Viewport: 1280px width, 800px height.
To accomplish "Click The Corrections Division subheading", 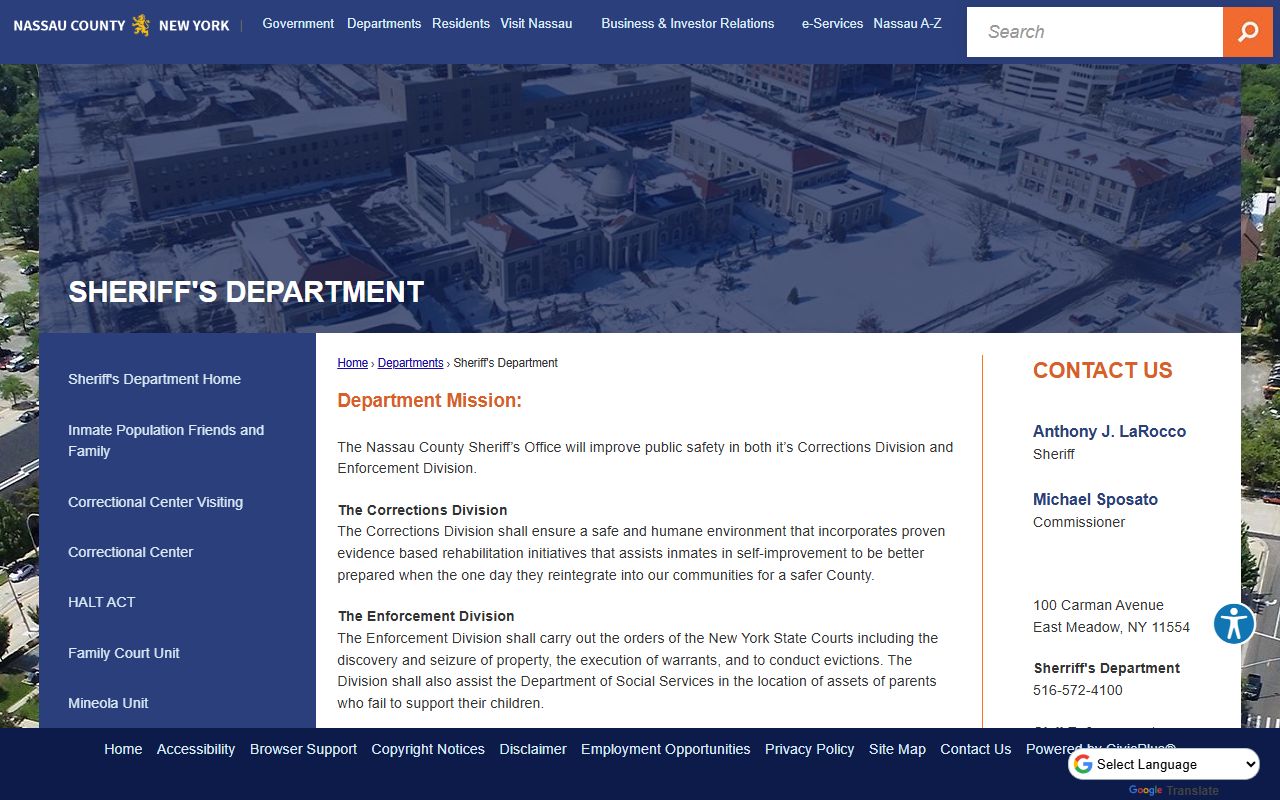I will [422, 510].
